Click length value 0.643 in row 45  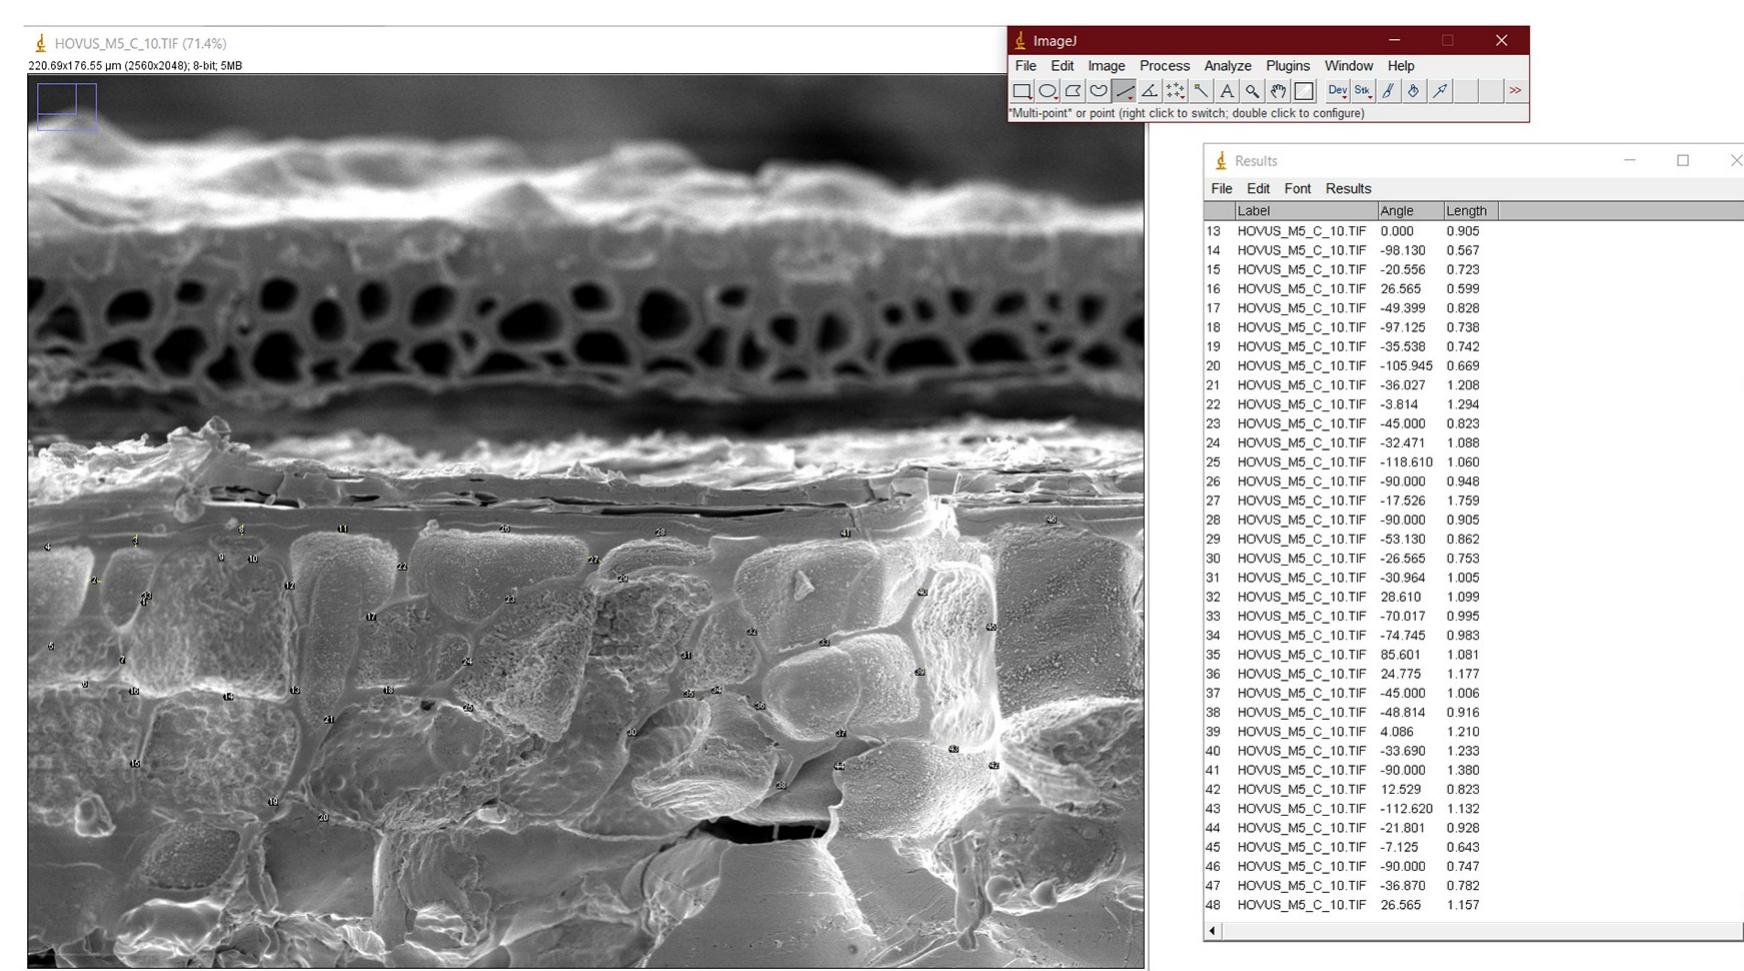click(1462, 847)
